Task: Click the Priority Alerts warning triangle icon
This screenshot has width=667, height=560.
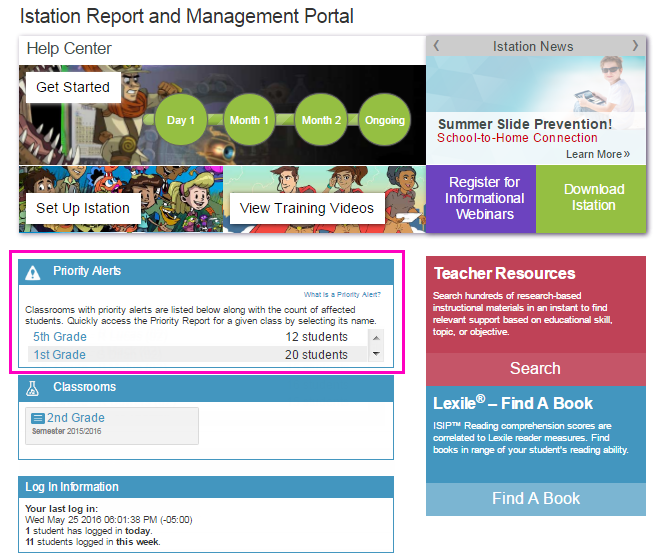Action: (x=33, y=273)
